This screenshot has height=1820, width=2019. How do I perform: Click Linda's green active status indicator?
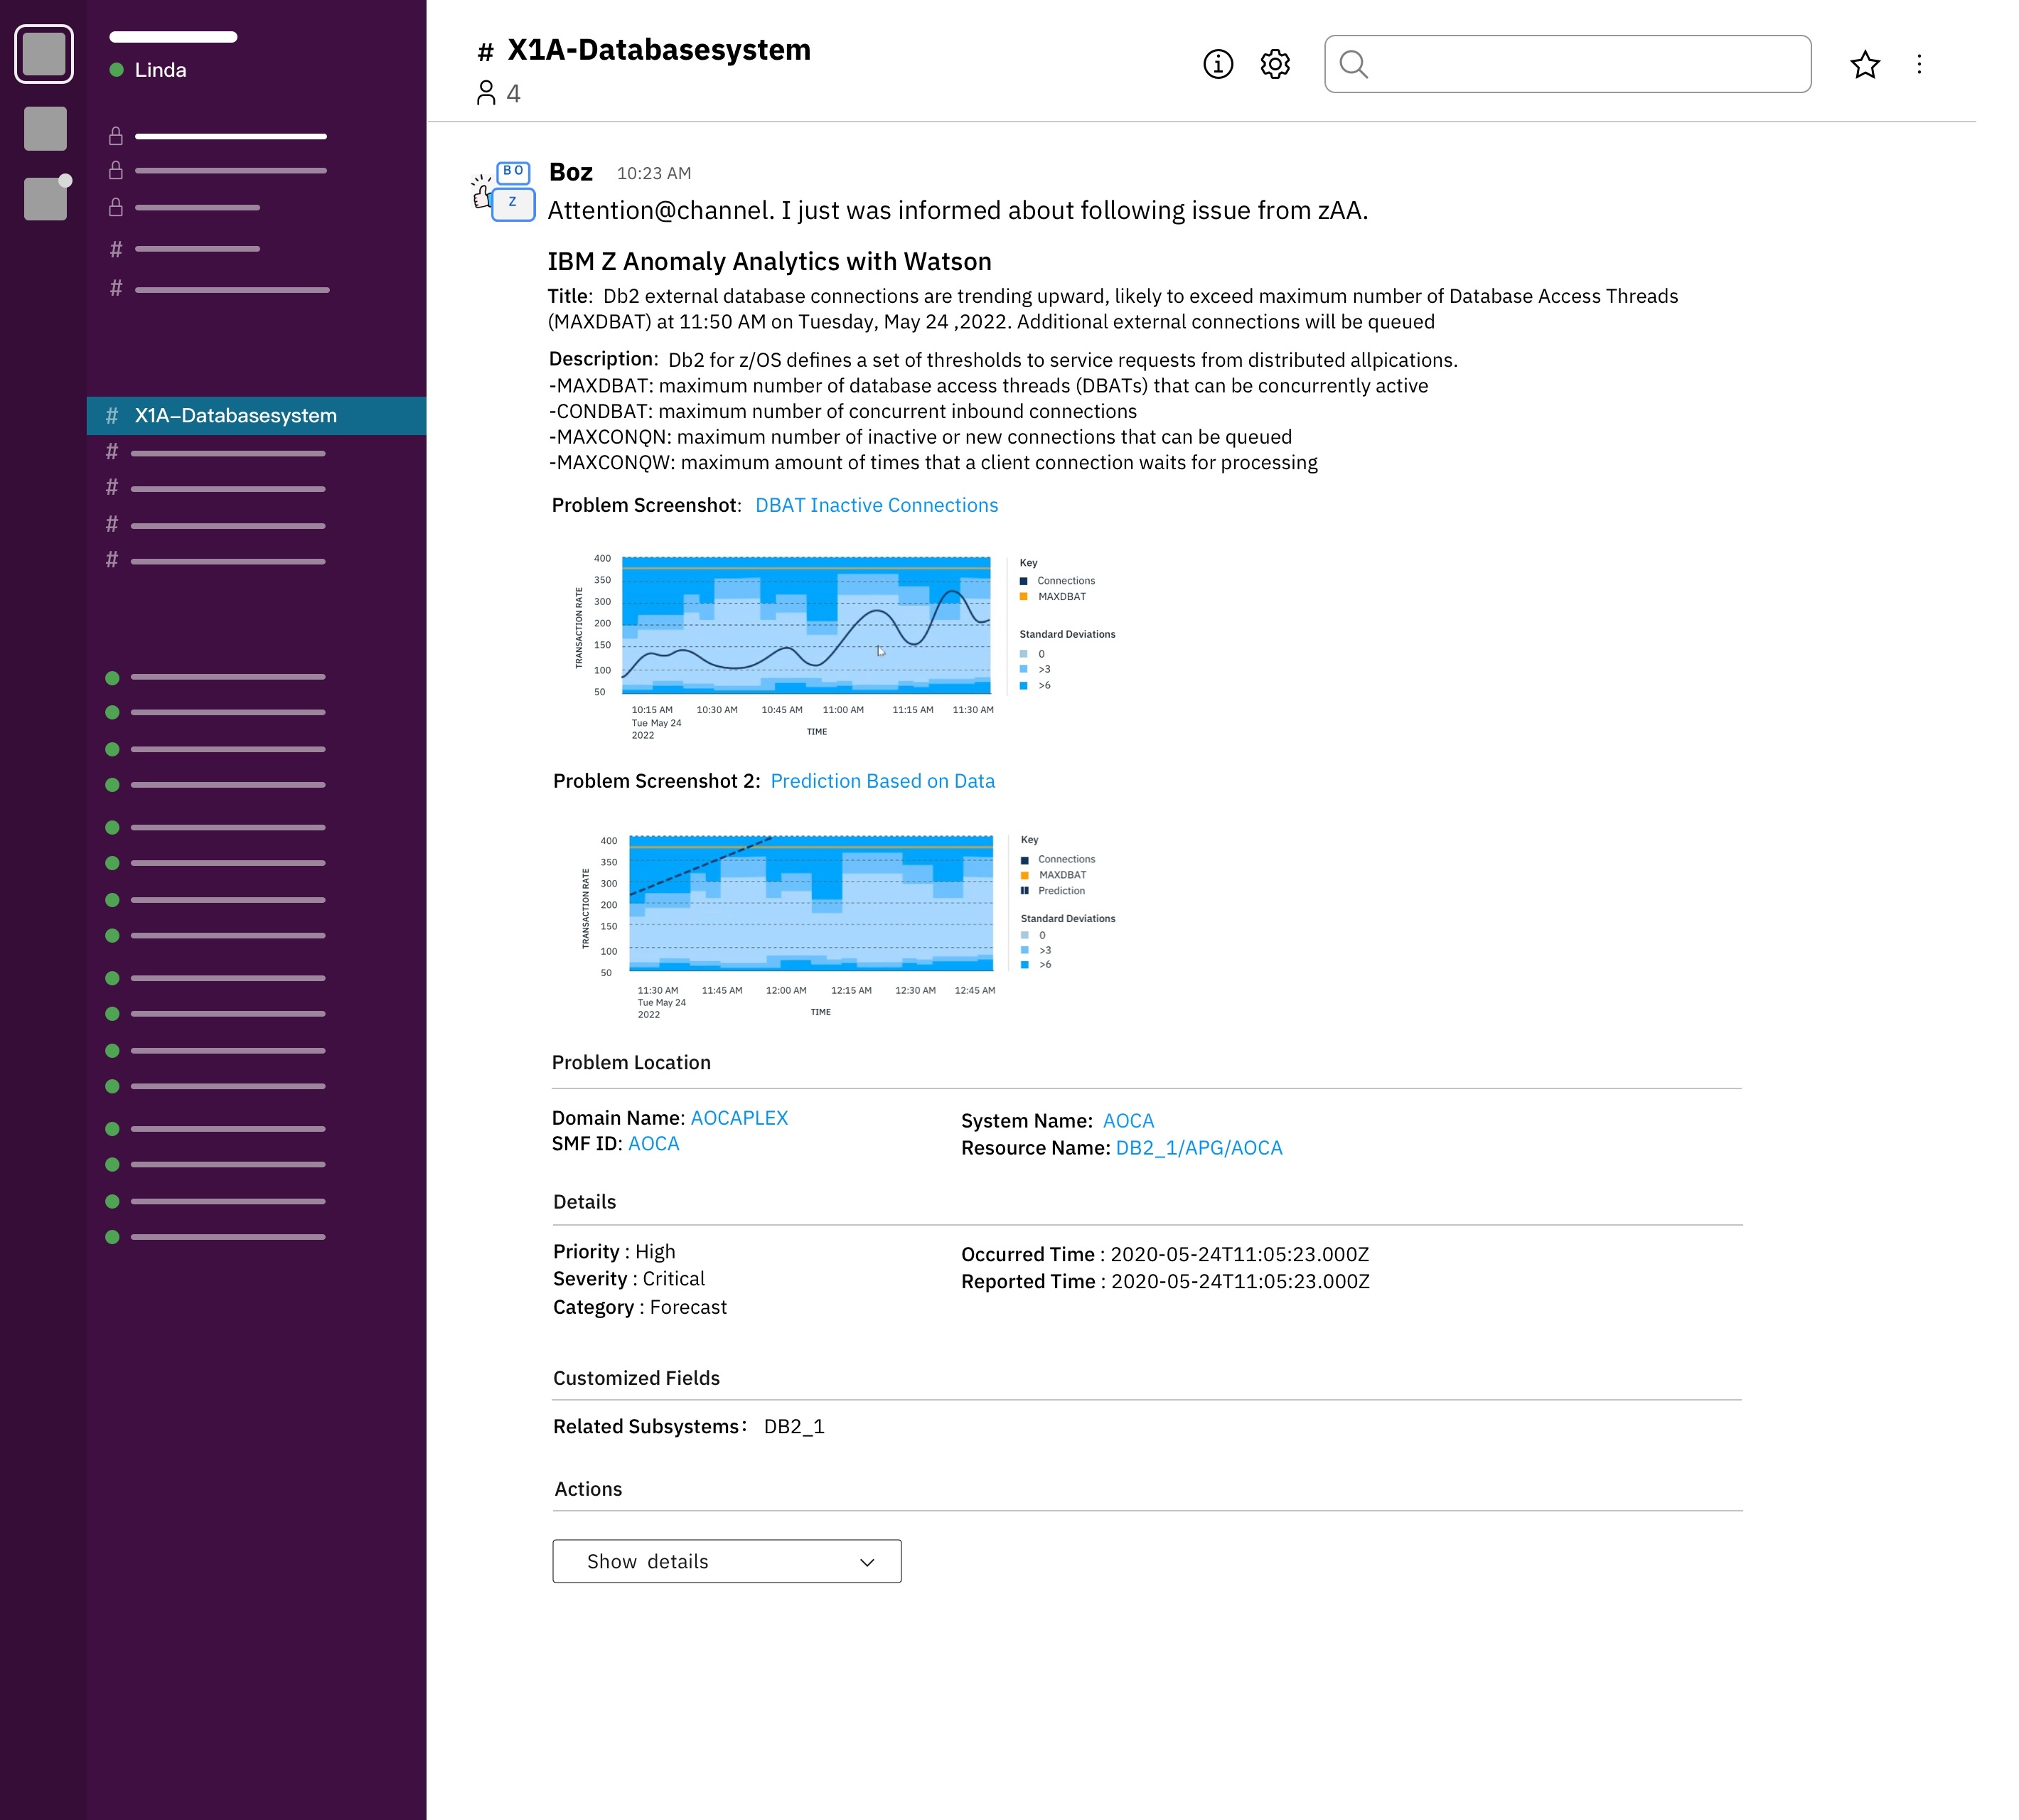click(x=116, y=69)
